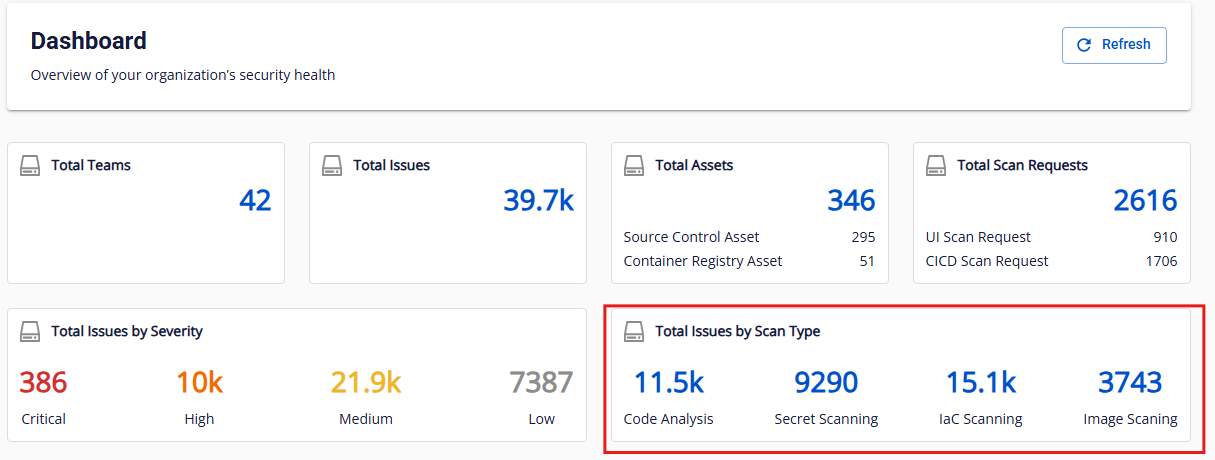Click the Total Issues by Severity icon

point(30,331)
